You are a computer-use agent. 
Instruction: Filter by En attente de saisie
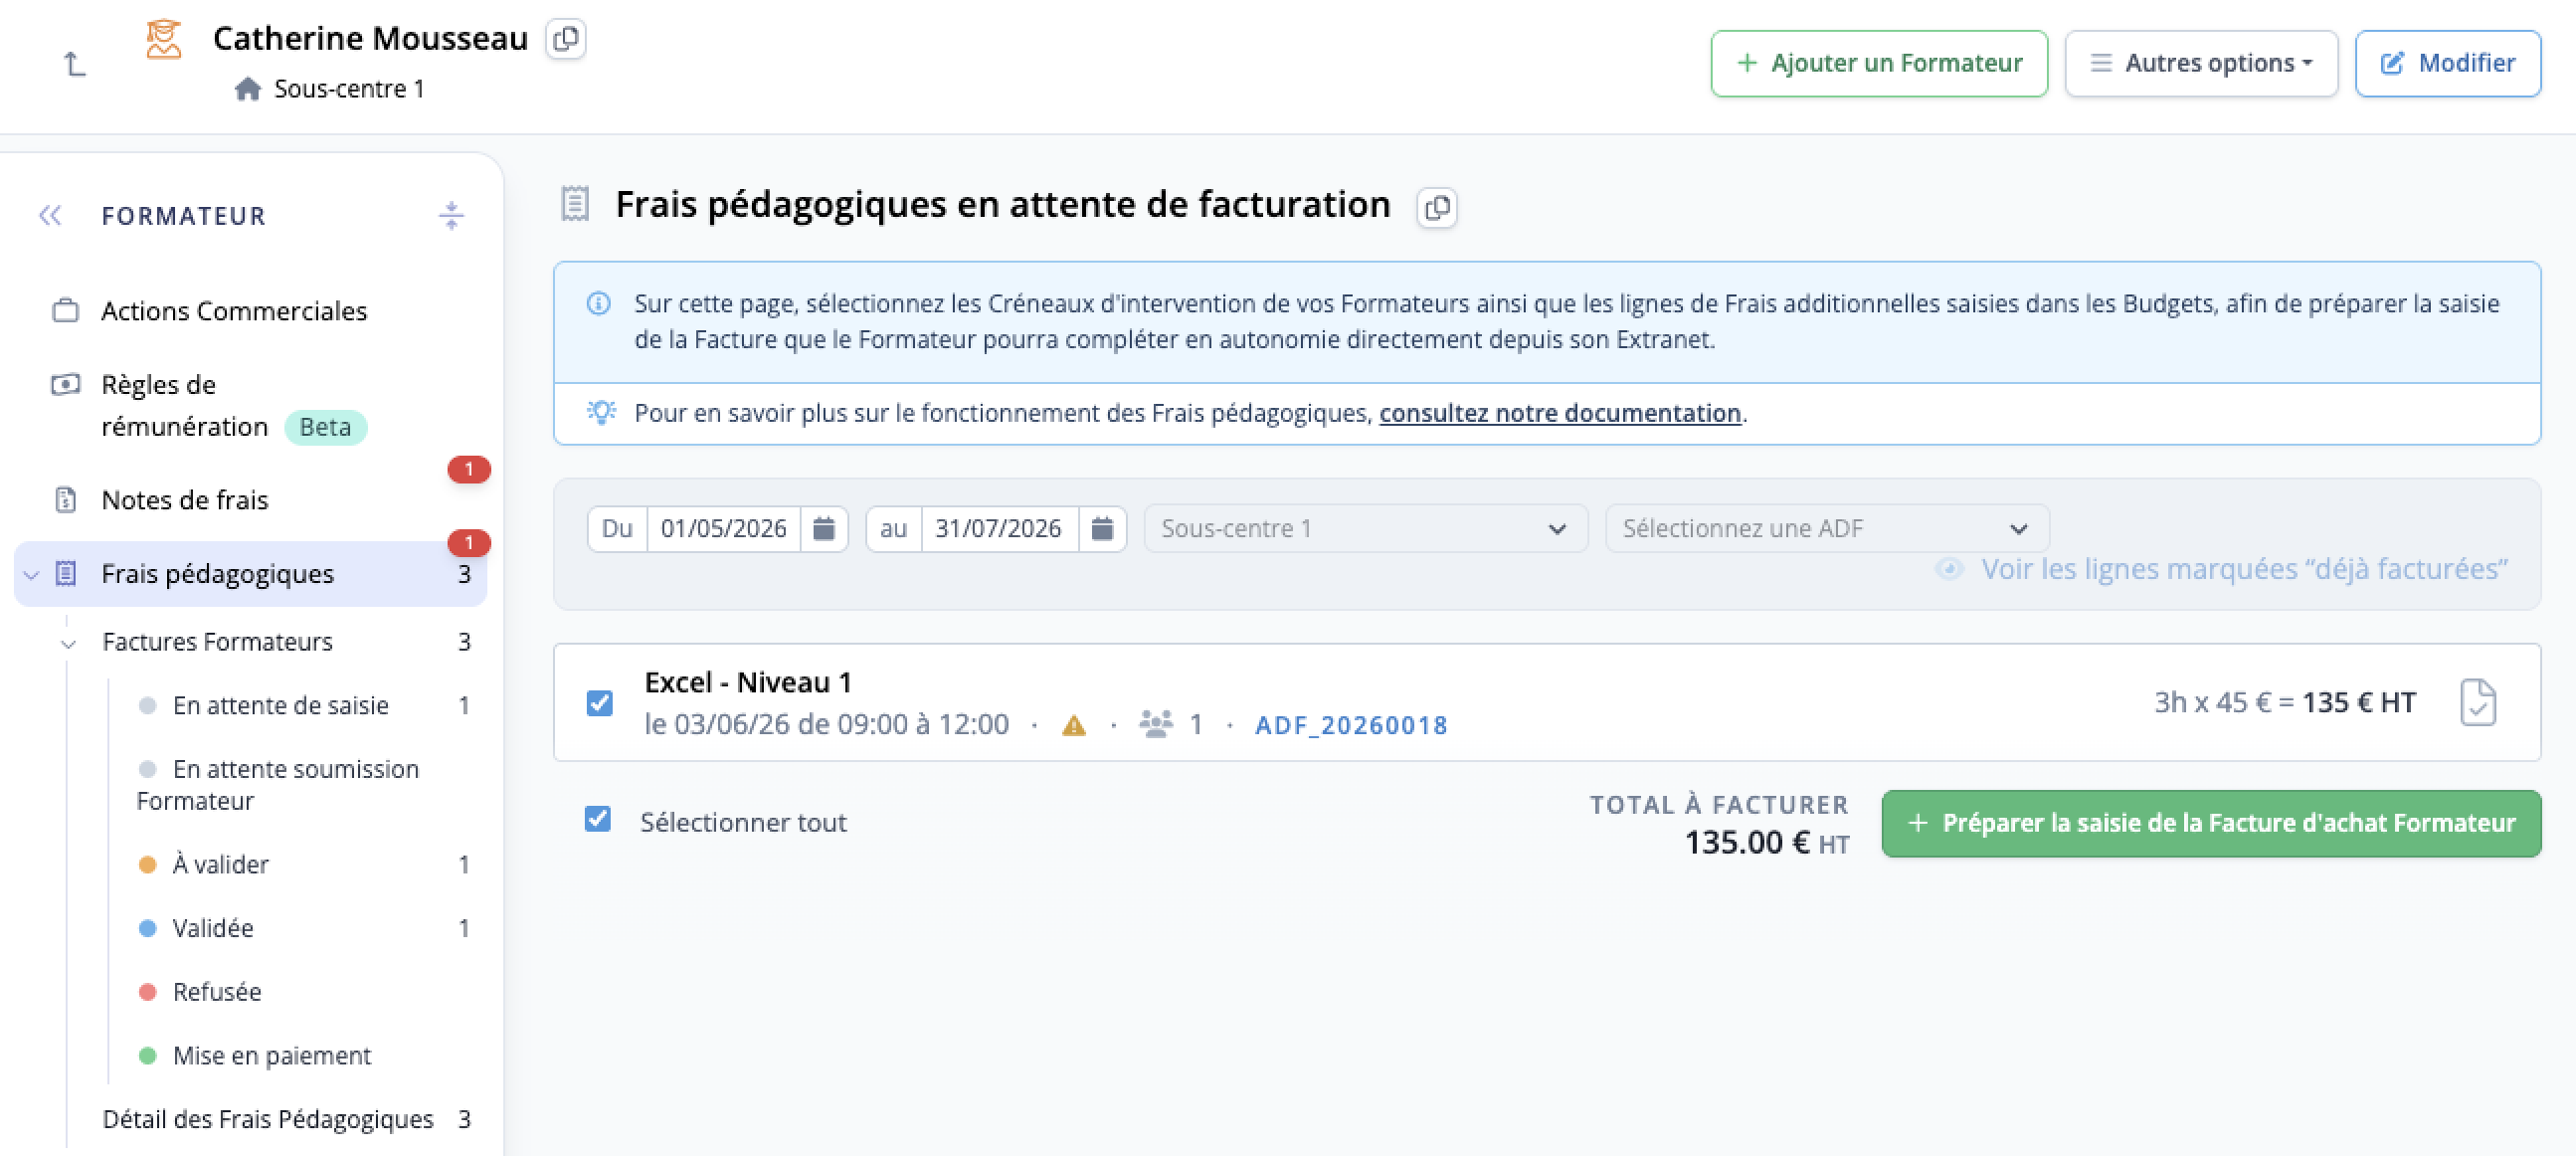click(280, 705)
